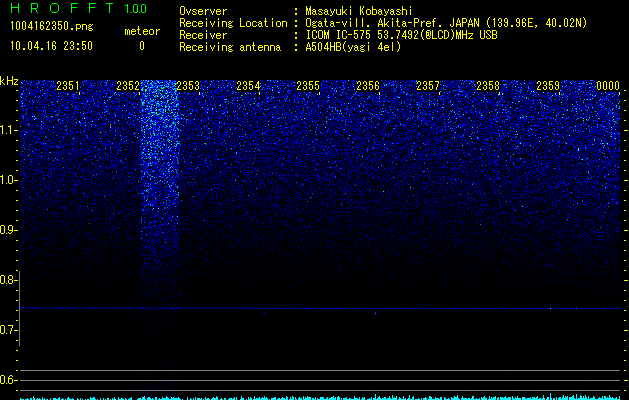The width and height of the screenshot is (629, 400).
Task: Select the observer name Masayuki Kobayashi
Action: pos(359,11)
